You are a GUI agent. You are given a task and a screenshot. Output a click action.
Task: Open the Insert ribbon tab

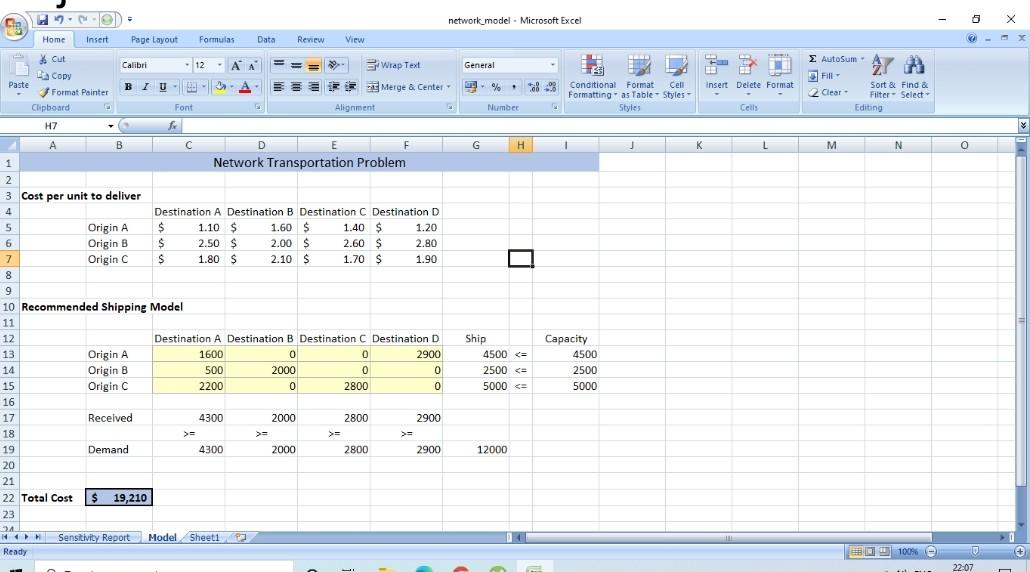(97, 39)
